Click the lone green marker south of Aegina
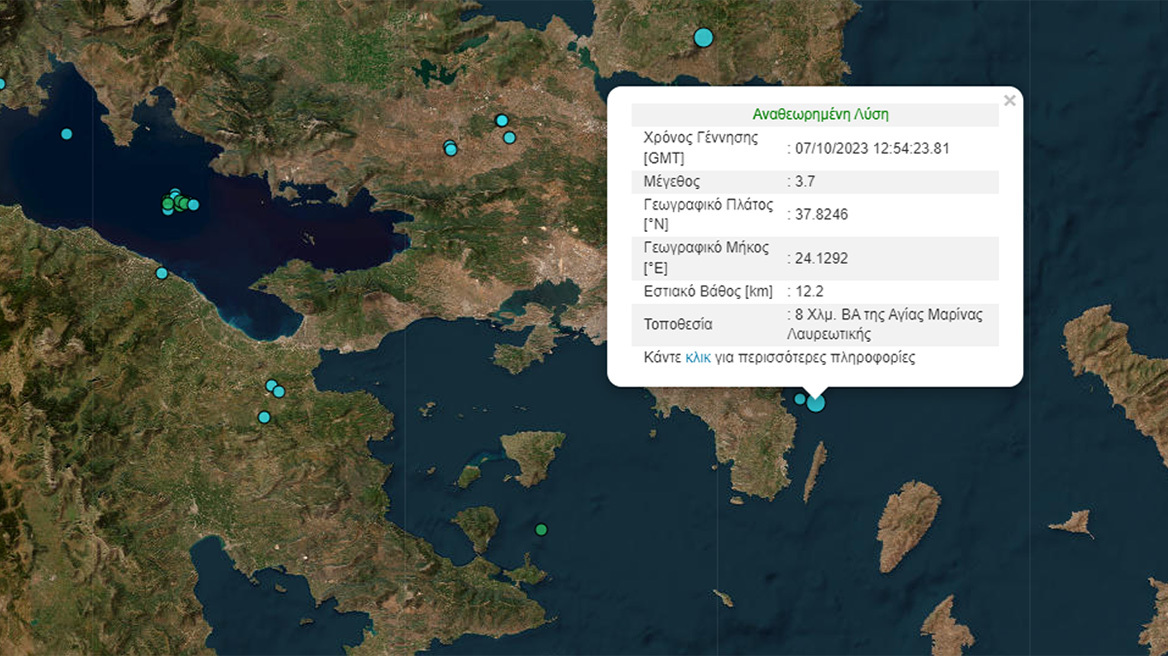The height and width of the screenshot is (656, 1168). 541,529
